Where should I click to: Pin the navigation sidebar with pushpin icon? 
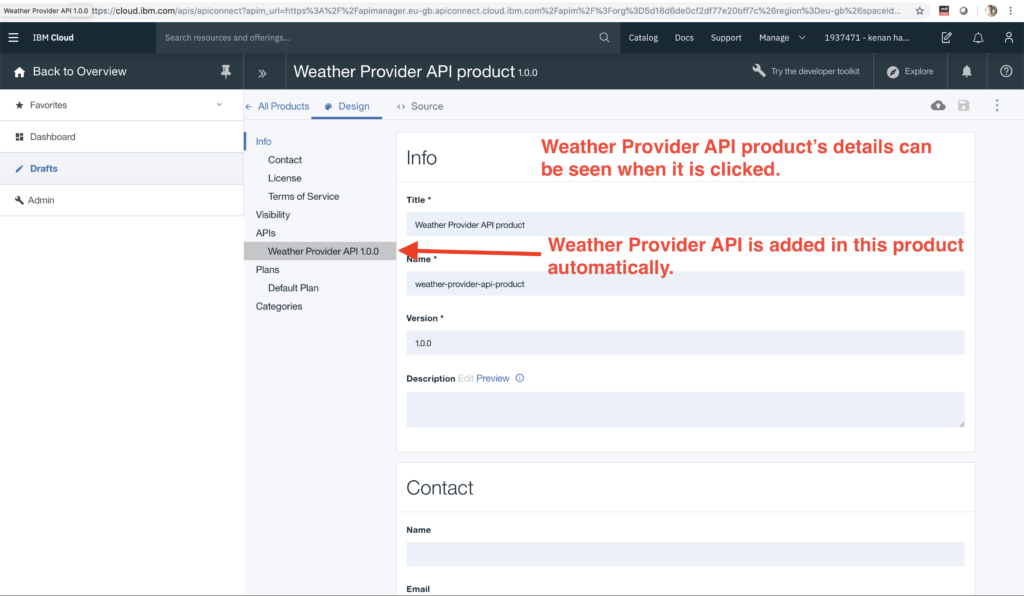pyautogui.click(x=226, y=72)
